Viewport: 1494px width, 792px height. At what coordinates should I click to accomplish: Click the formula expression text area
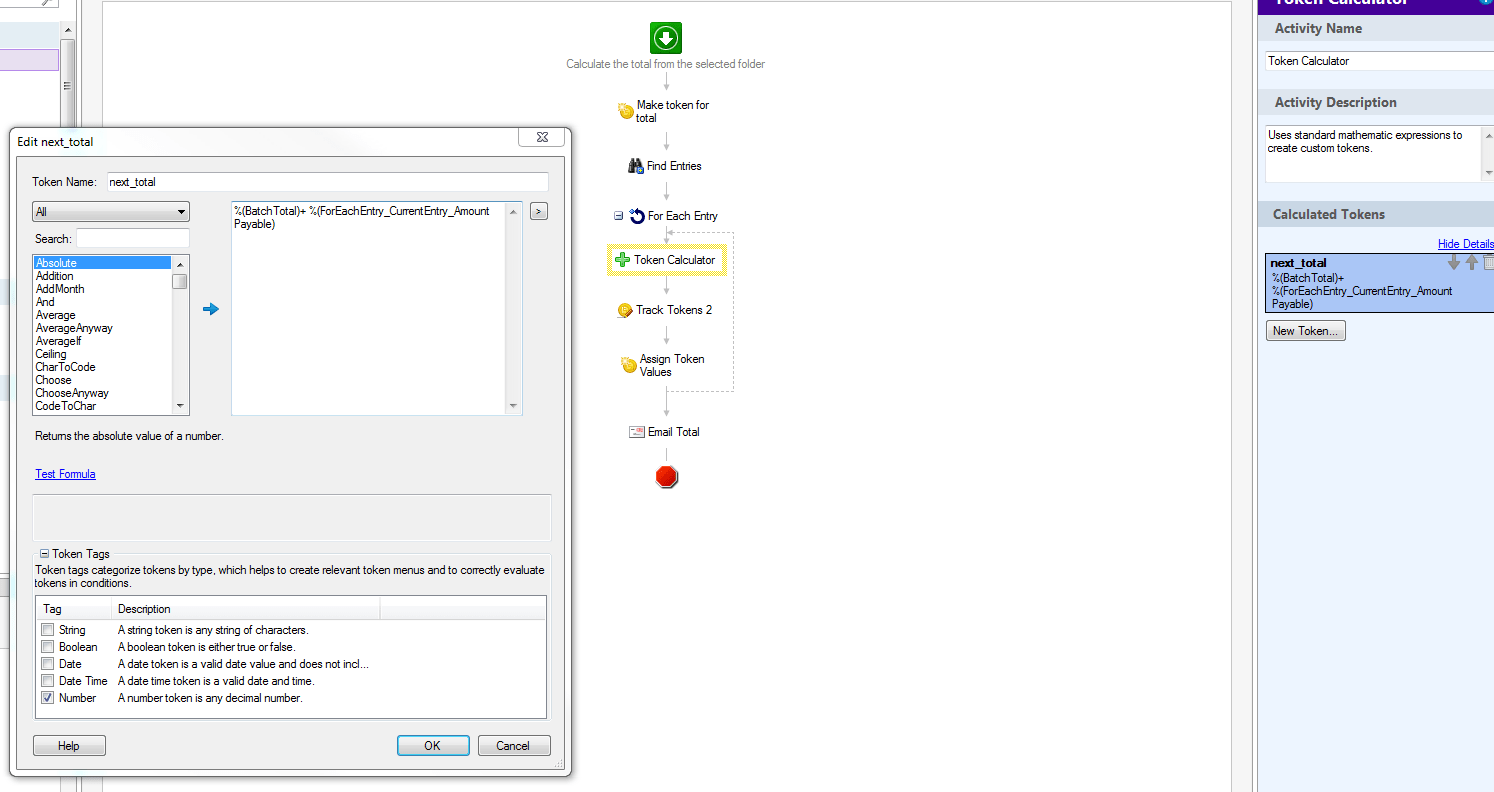click(x=370, y=309)
